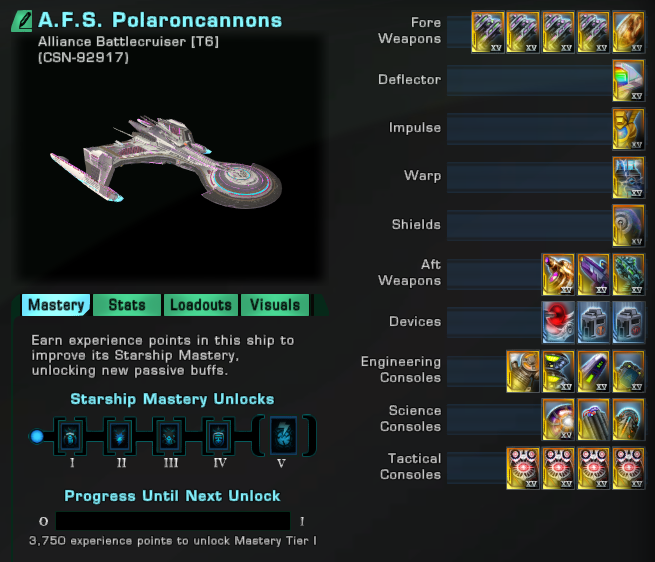Select the first Fore Weapons cannon icon

pos(487,32)
